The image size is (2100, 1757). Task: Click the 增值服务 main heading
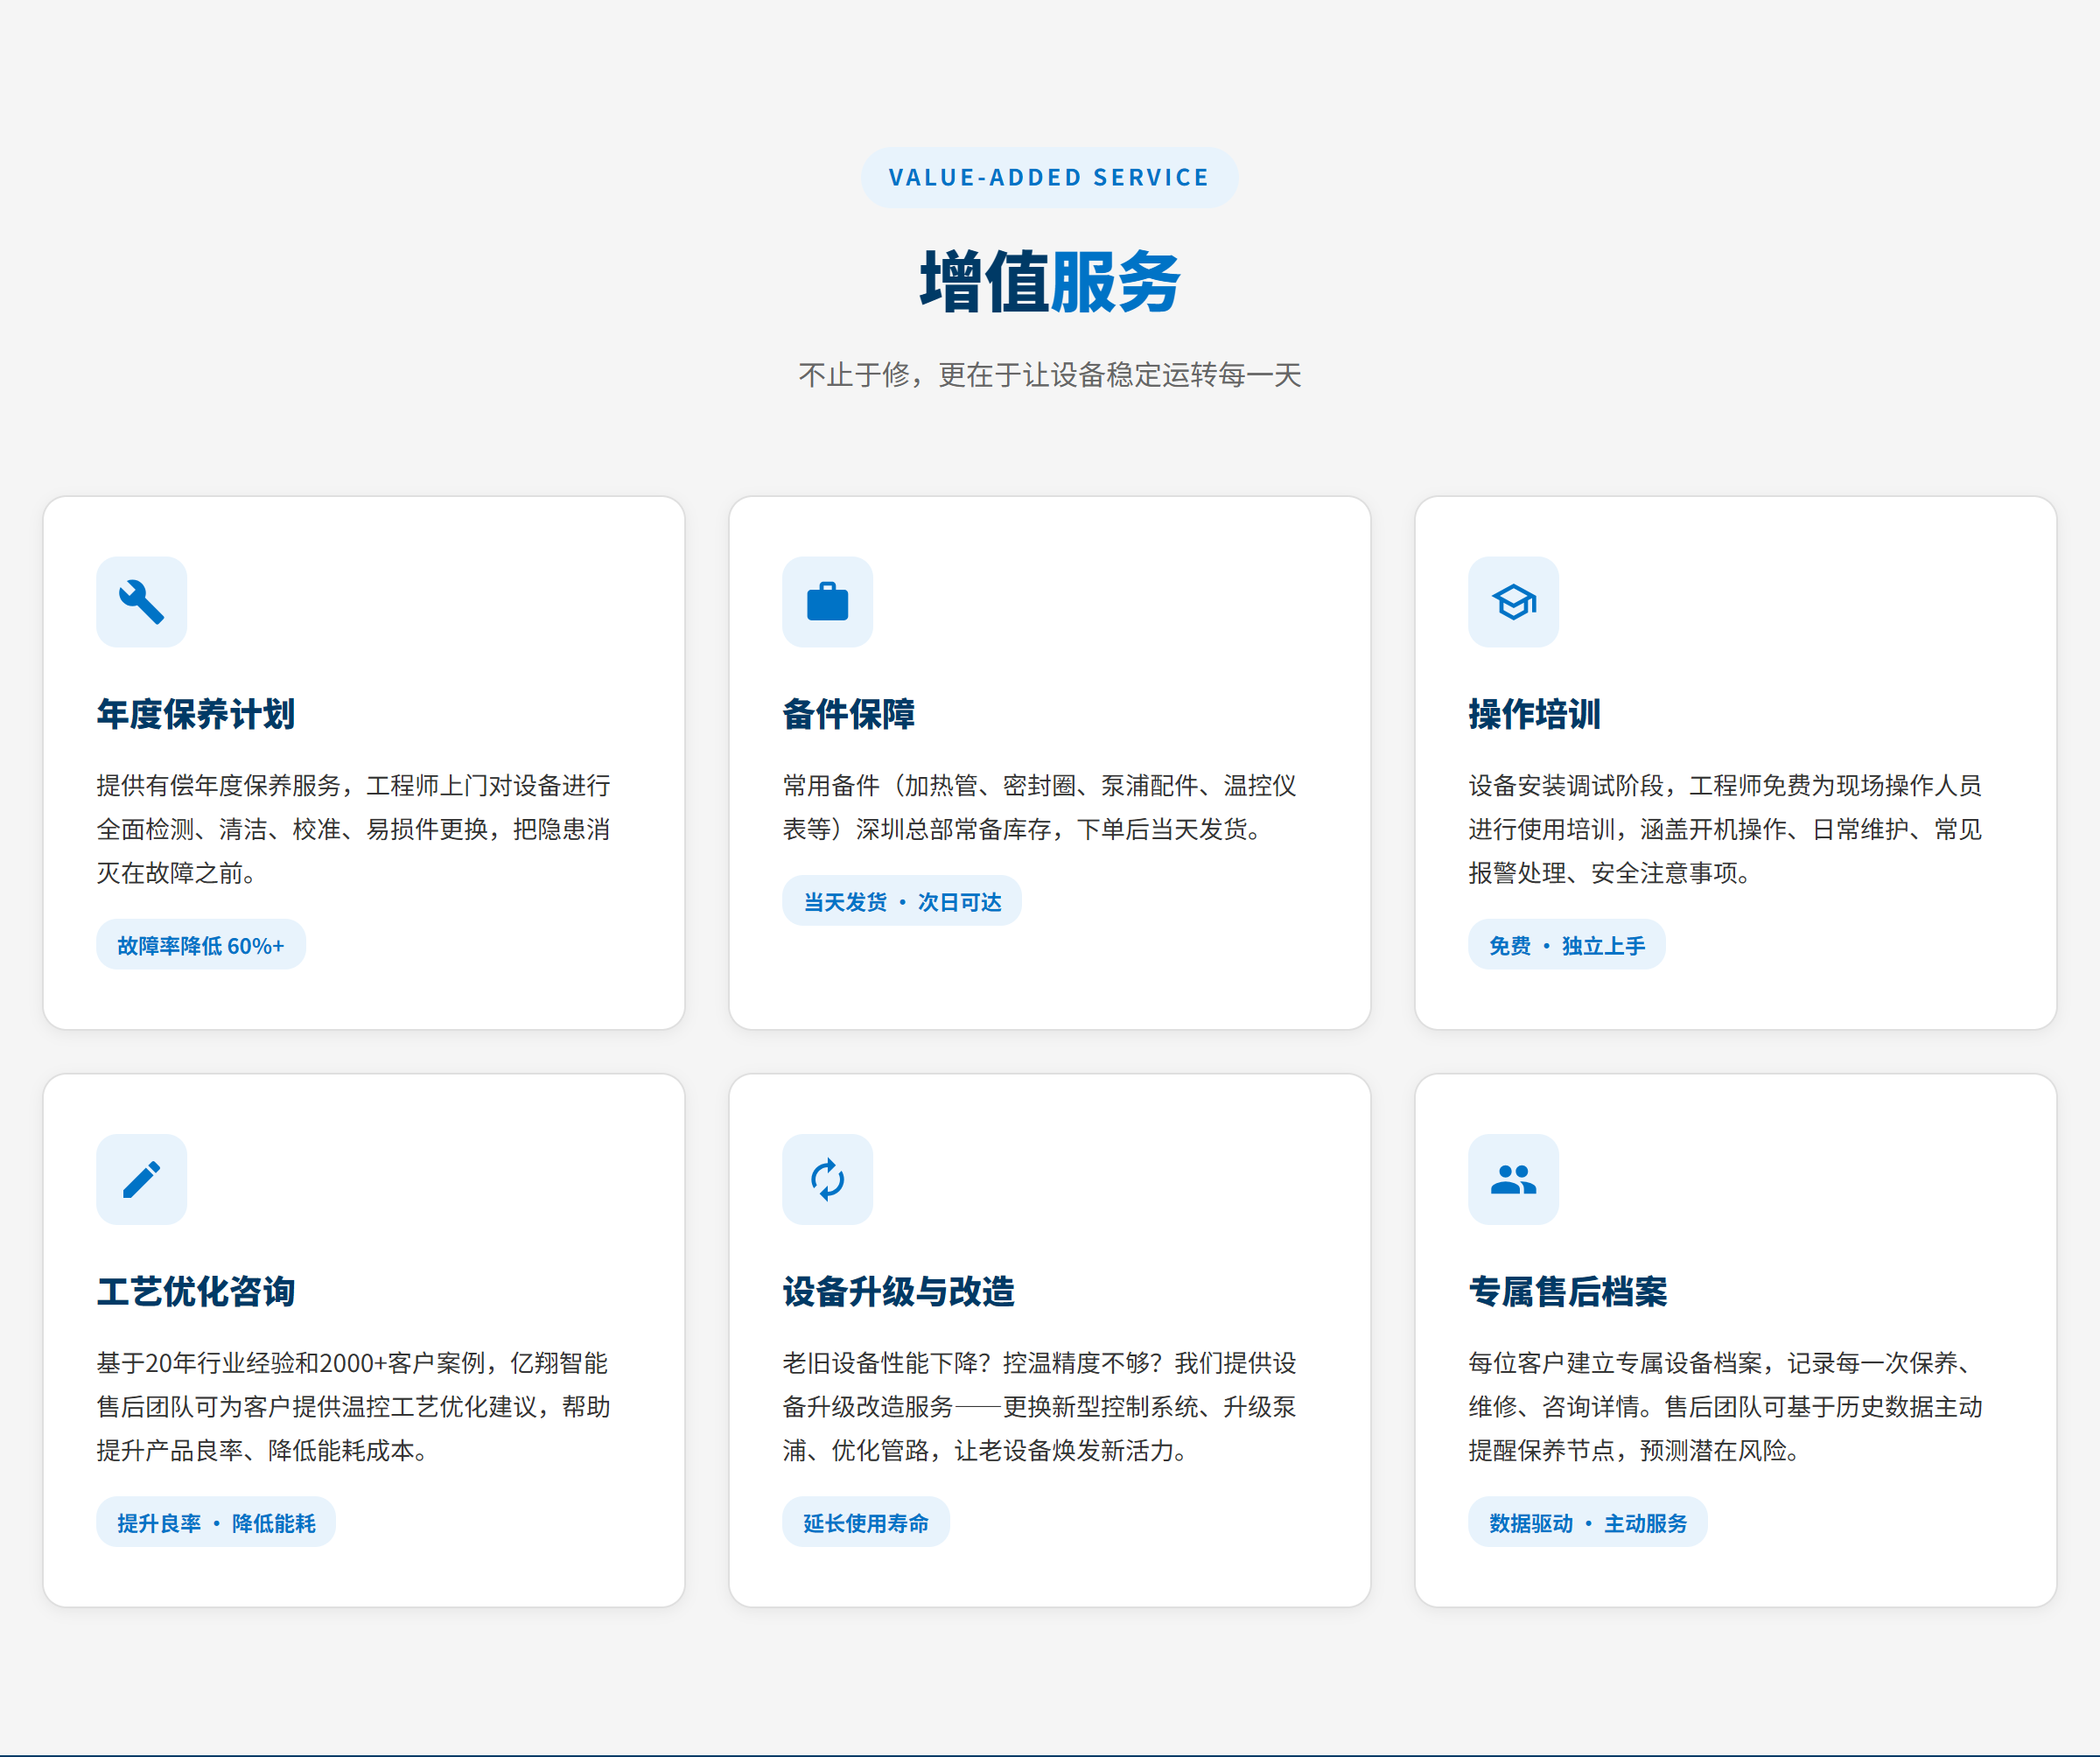click(x=1049, y=282)
